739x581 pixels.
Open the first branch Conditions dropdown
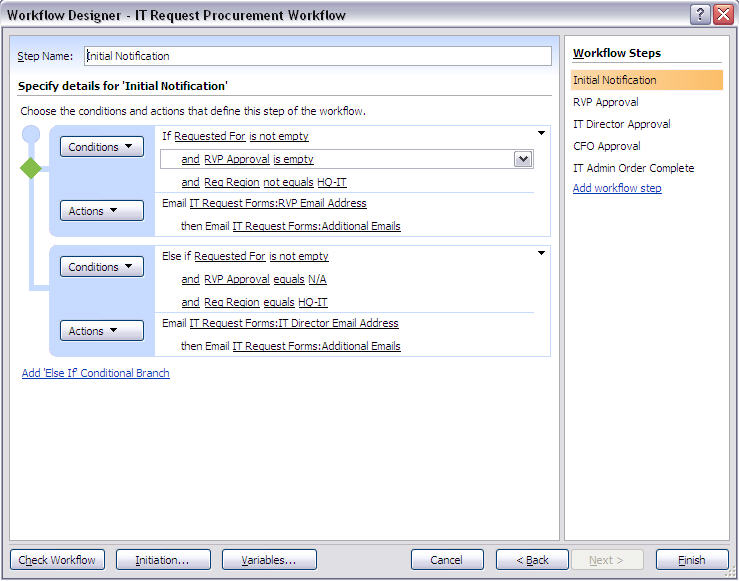pyautogui.click(x=102, y=147)
